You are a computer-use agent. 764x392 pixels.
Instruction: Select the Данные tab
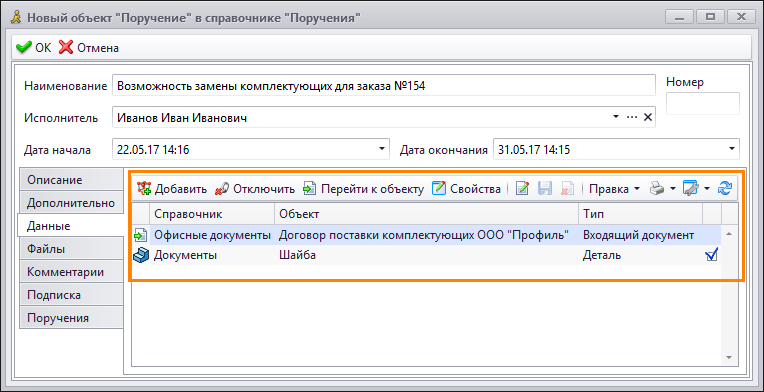[70, 225]
